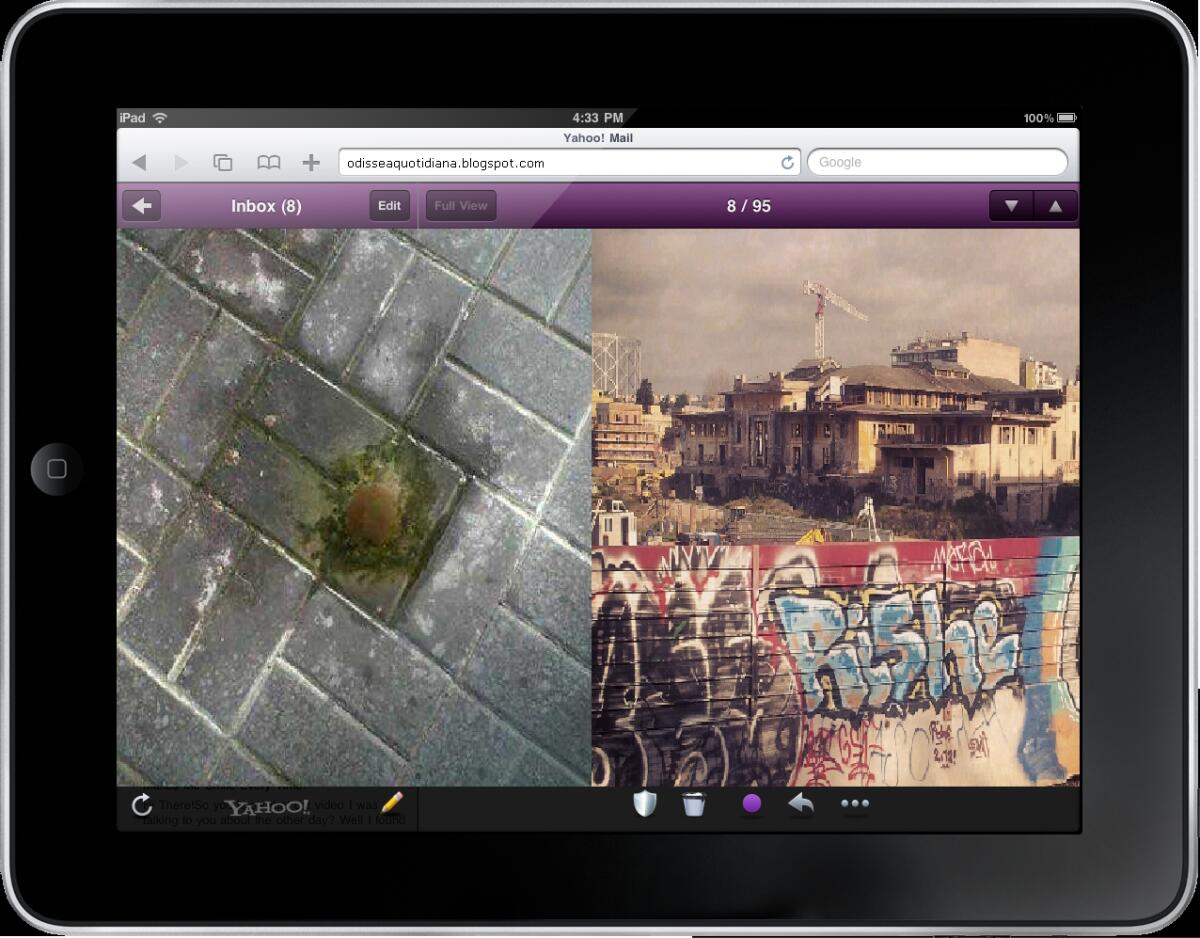Go back with the Yahoo Mail arrow button
The image size is (1200, 938).
pos(142,206)
